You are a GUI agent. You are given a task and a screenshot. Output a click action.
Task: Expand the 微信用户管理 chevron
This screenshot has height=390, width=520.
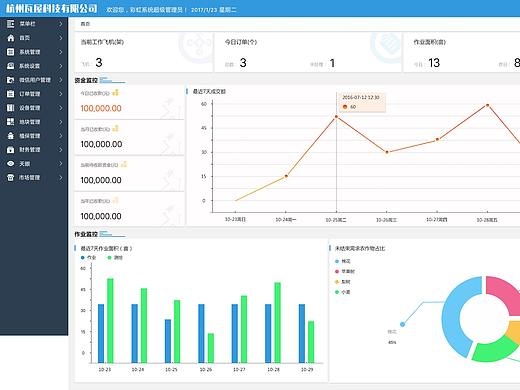click(60, 80)
